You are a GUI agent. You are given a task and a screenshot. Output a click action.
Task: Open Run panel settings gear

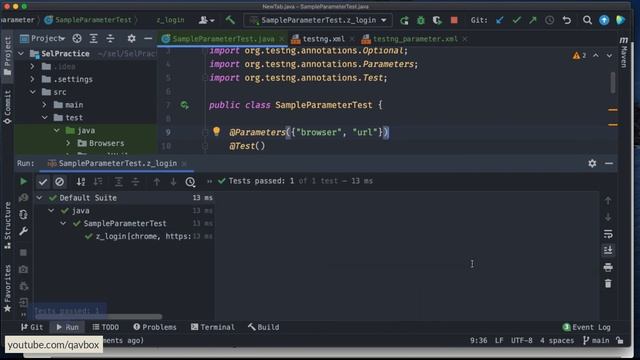pos(592,163)
